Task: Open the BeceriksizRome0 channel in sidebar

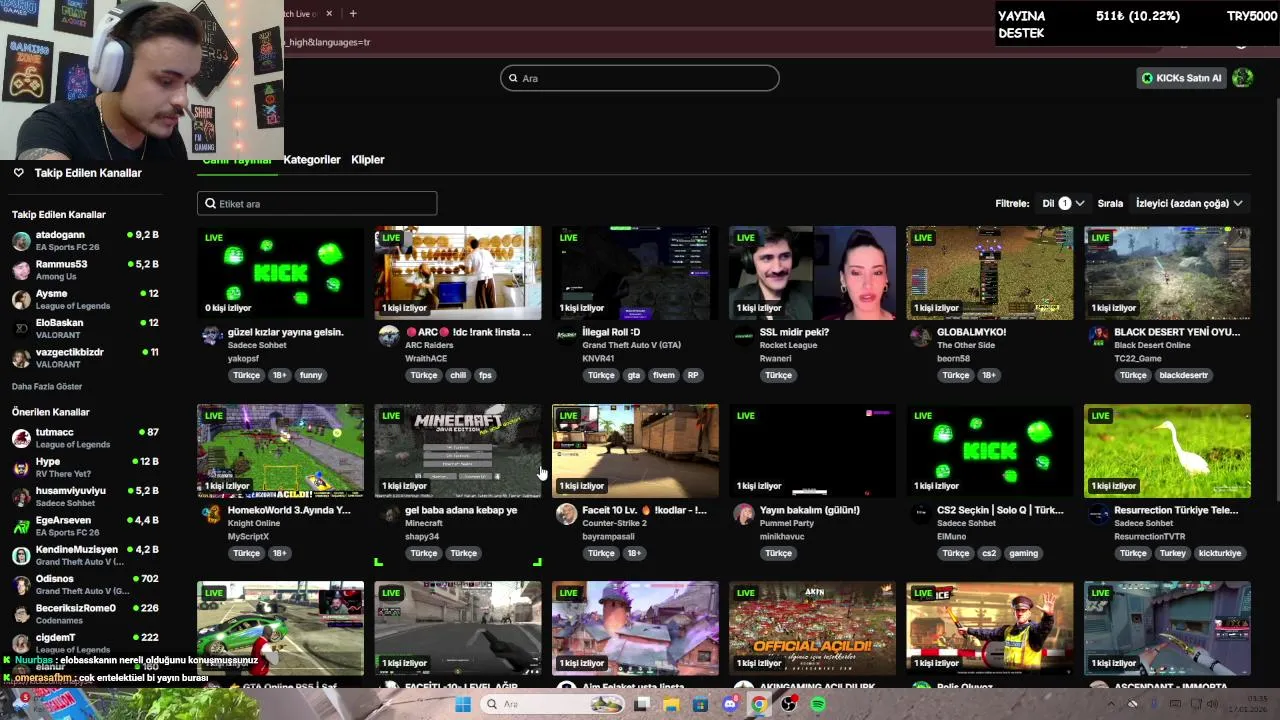Action: (x=85, y=613)
